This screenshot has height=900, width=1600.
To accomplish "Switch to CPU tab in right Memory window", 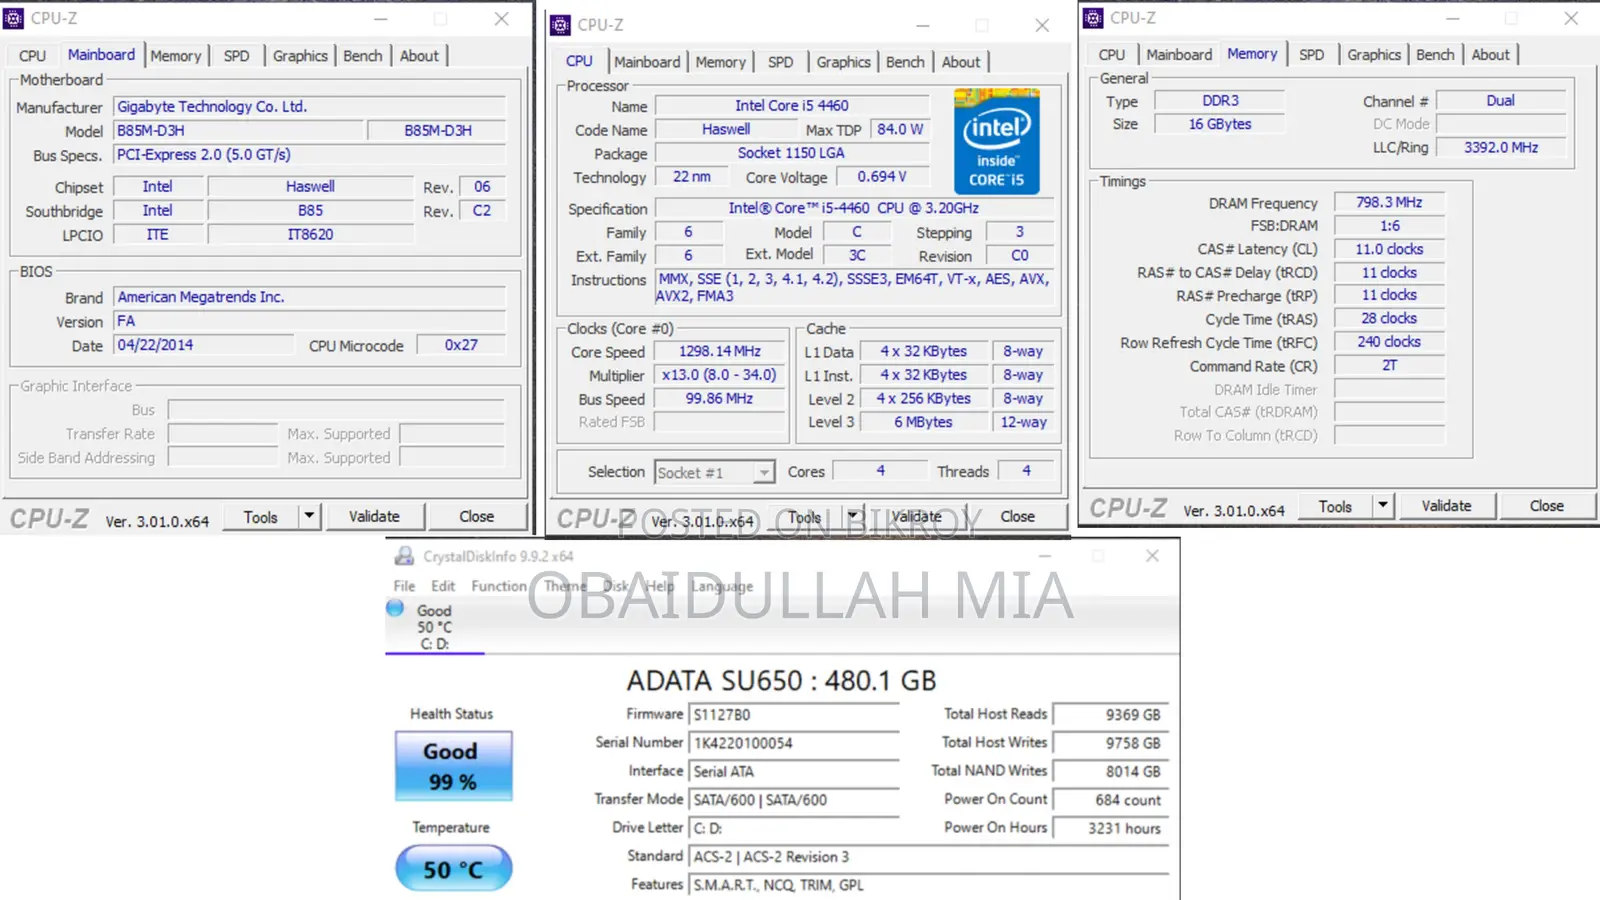I will (1111, 55).
